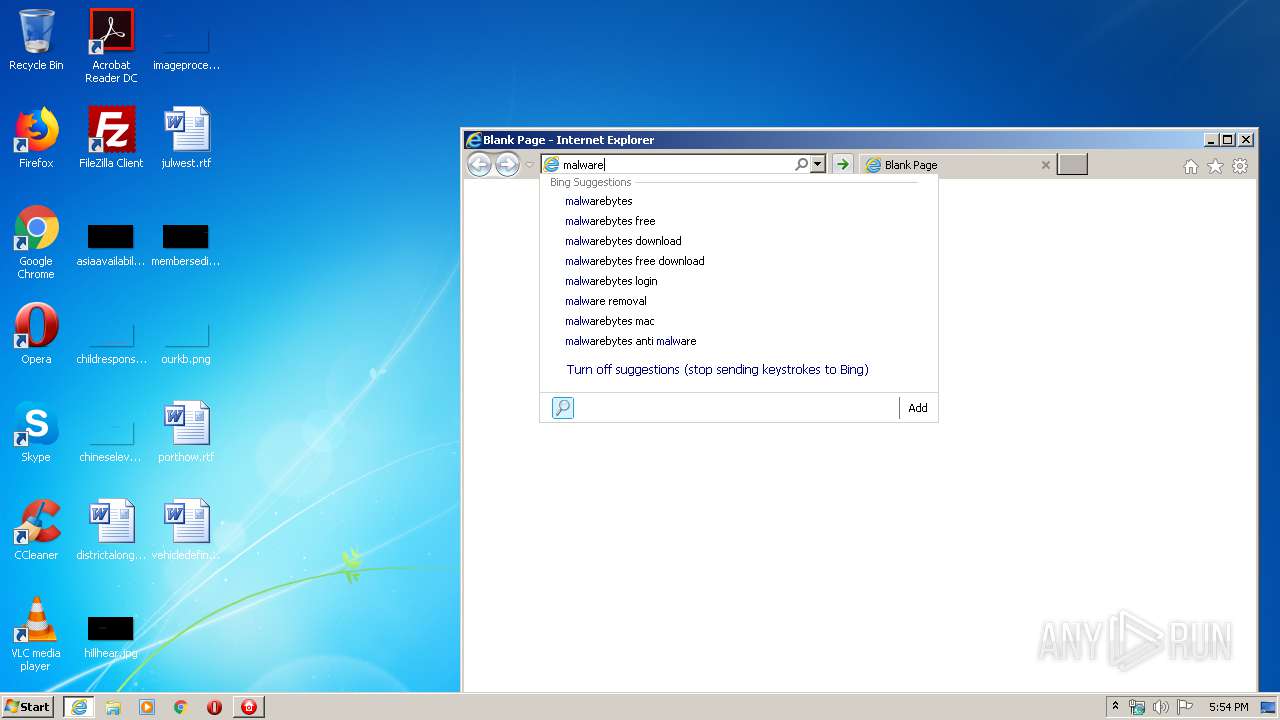The height and width of the screenshot is (720, 1280).
Task: Show hidden system tray icons
Action: pos(1116,707)
